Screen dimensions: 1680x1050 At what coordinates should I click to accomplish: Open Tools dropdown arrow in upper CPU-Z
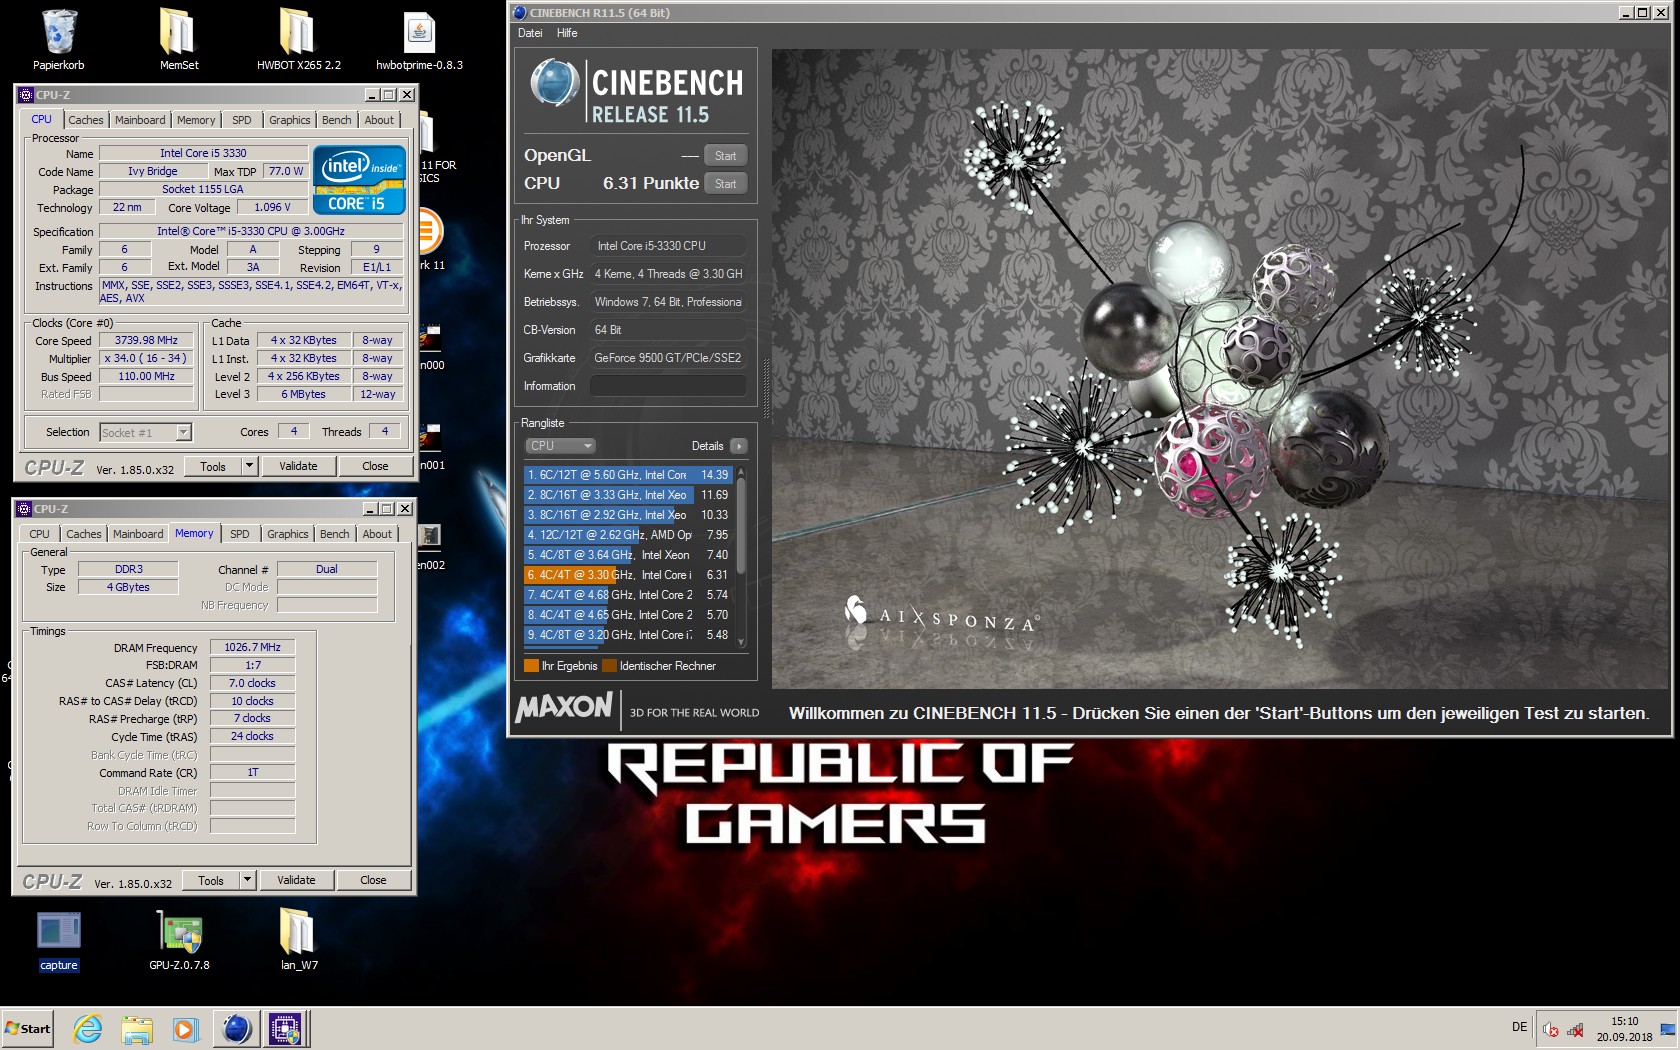click(x=250, y=466)
